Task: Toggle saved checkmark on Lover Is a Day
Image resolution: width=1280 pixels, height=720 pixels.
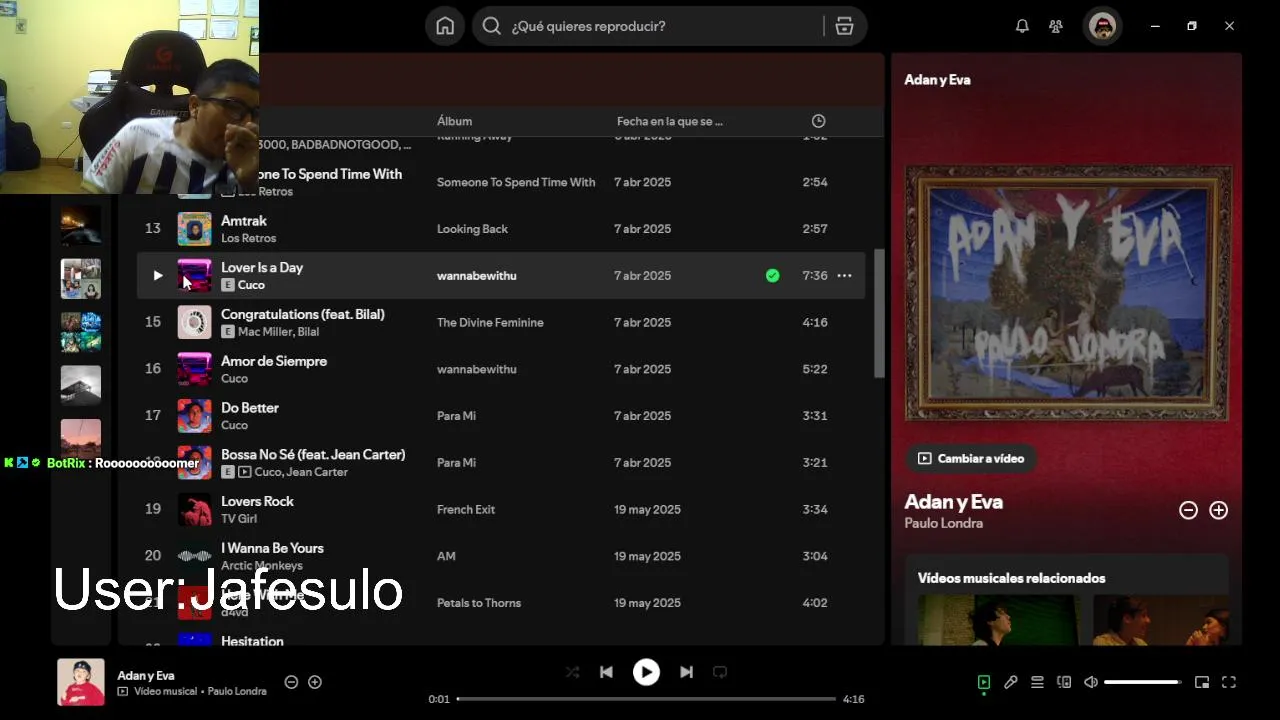Action: pos(772,276)
